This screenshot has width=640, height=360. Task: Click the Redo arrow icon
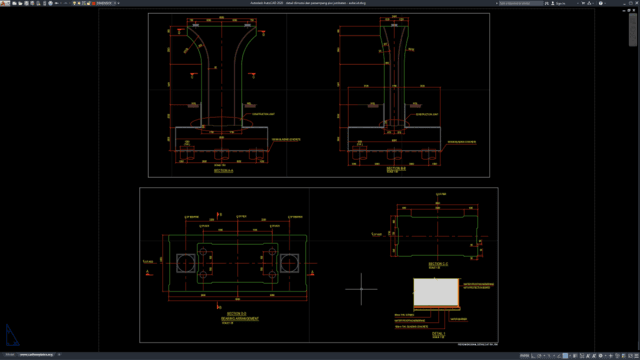click(65, 3)
